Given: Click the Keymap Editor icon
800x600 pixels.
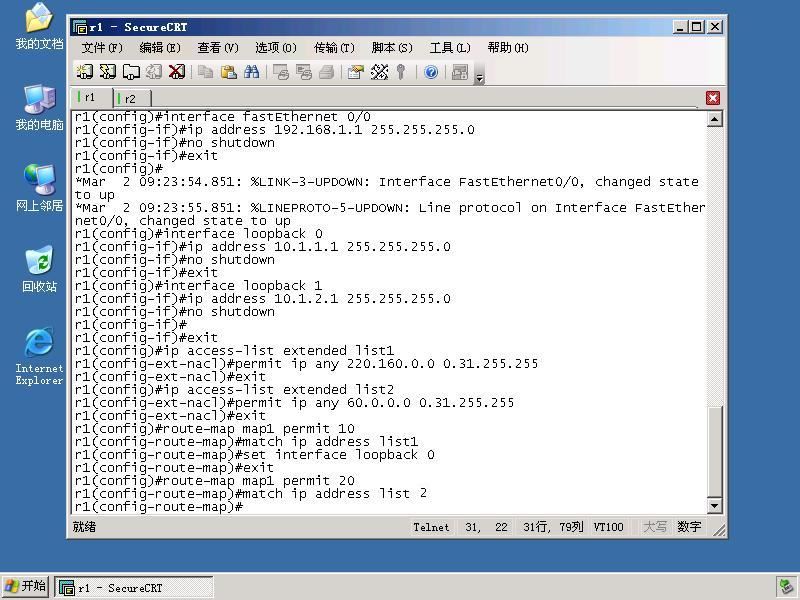Looking at the screenshot, I should coord(379,72).
